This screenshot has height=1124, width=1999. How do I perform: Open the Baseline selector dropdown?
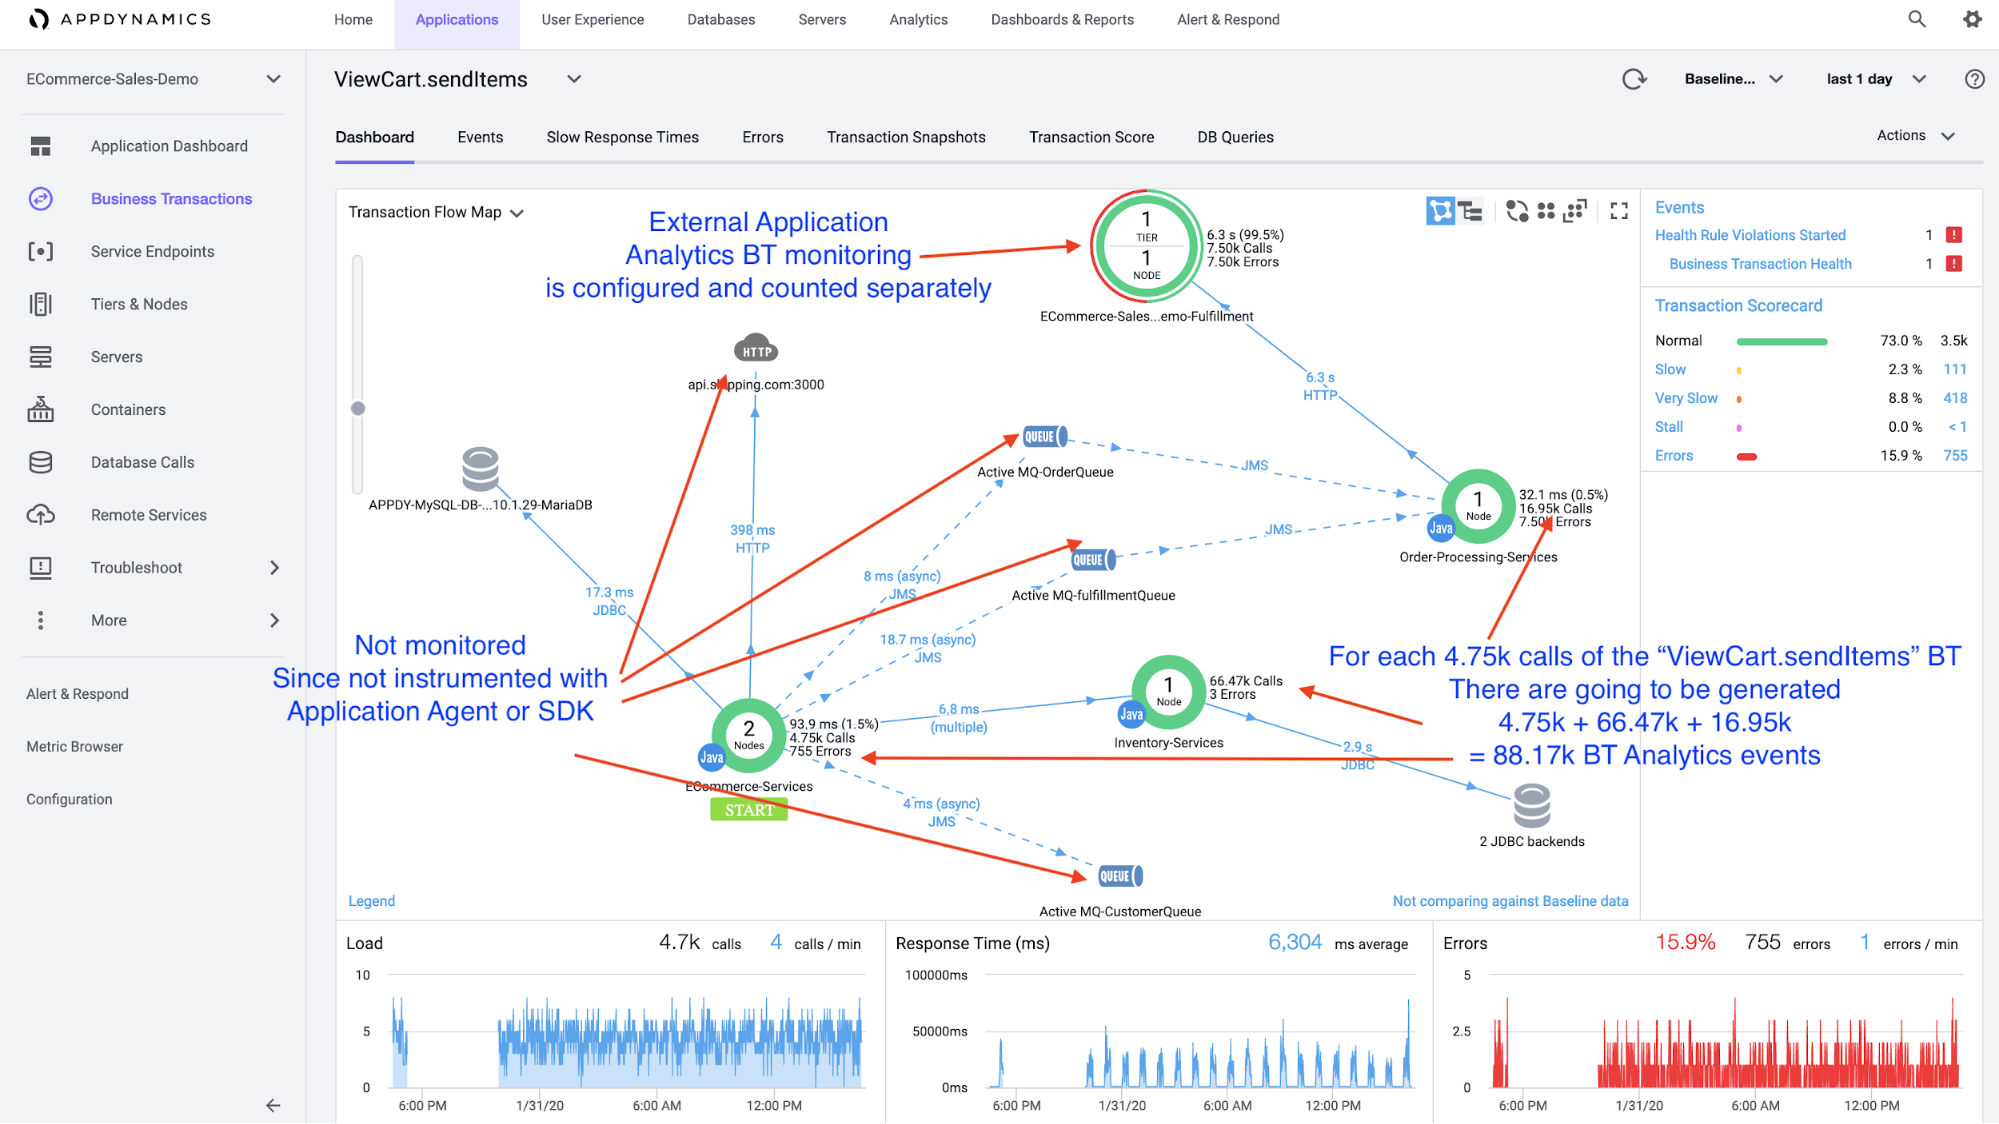coord(1733,79)
